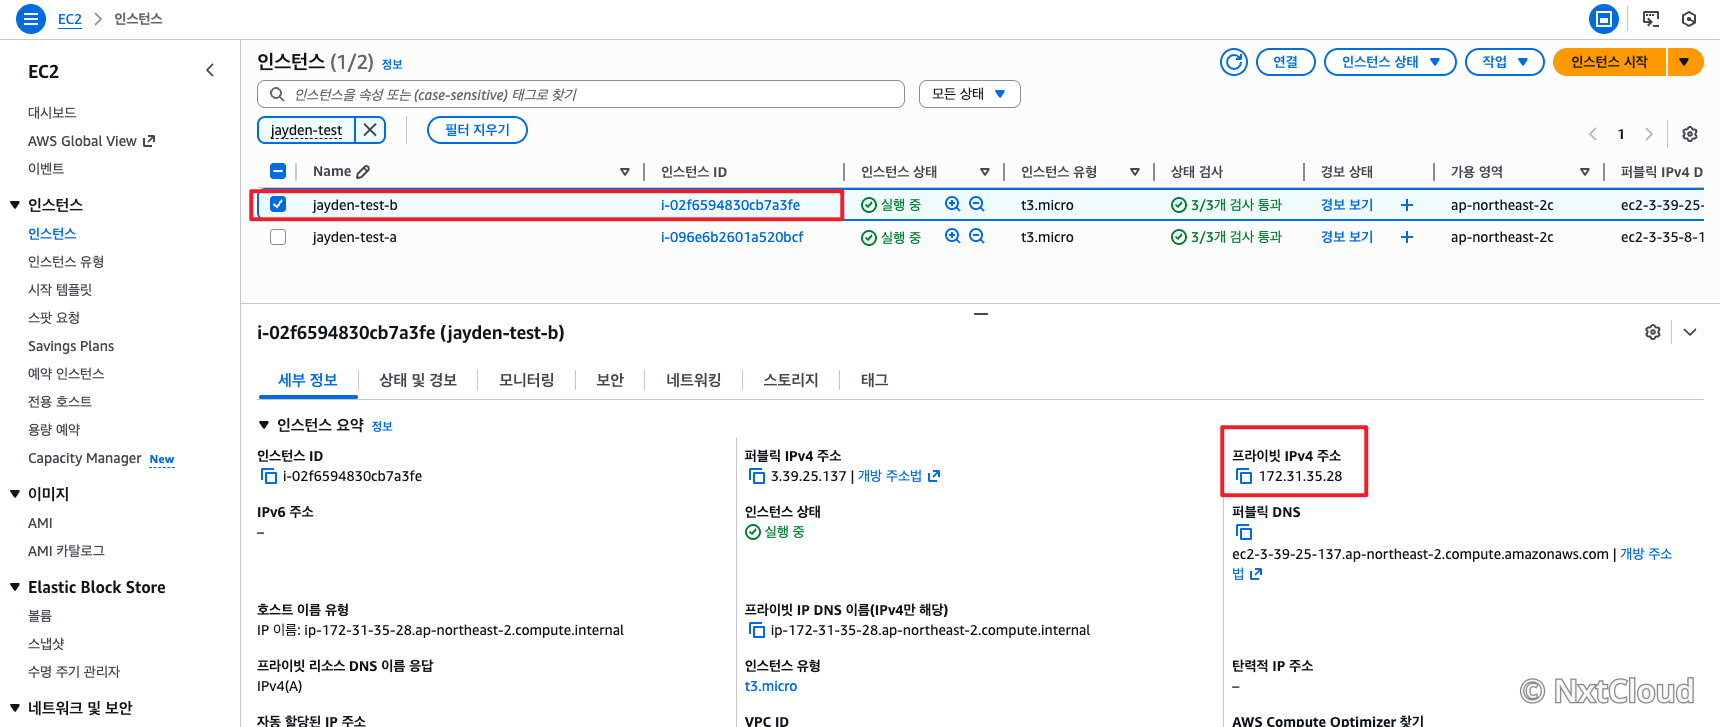Open detail panel settings gear icon
The width and height of the screenshot is (1720, 727).
pos(1653,332)
